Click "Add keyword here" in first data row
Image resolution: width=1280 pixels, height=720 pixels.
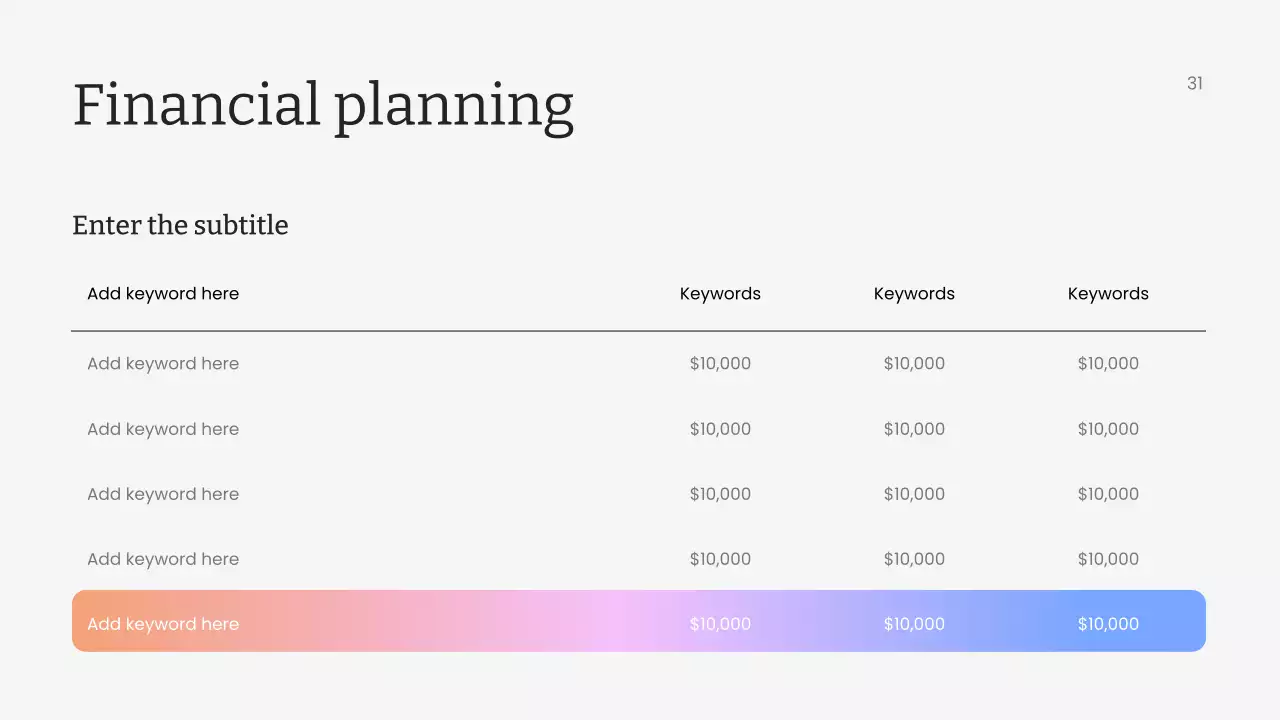(163, 364)
